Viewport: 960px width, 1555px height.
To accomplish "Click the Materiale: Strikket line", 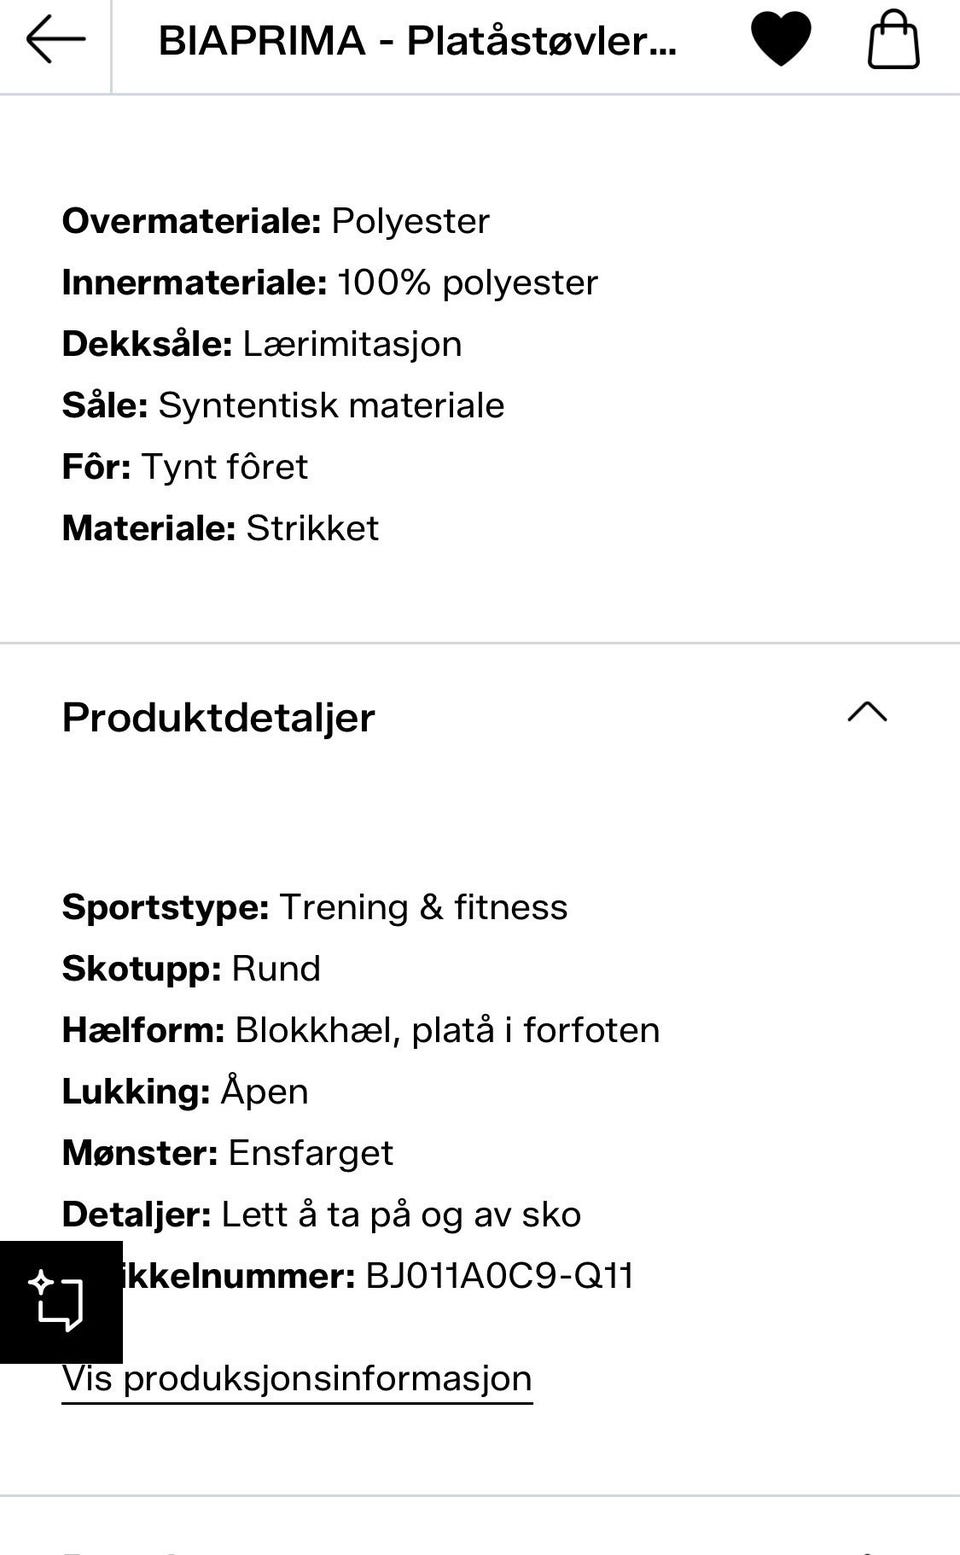I will [220, 528].
